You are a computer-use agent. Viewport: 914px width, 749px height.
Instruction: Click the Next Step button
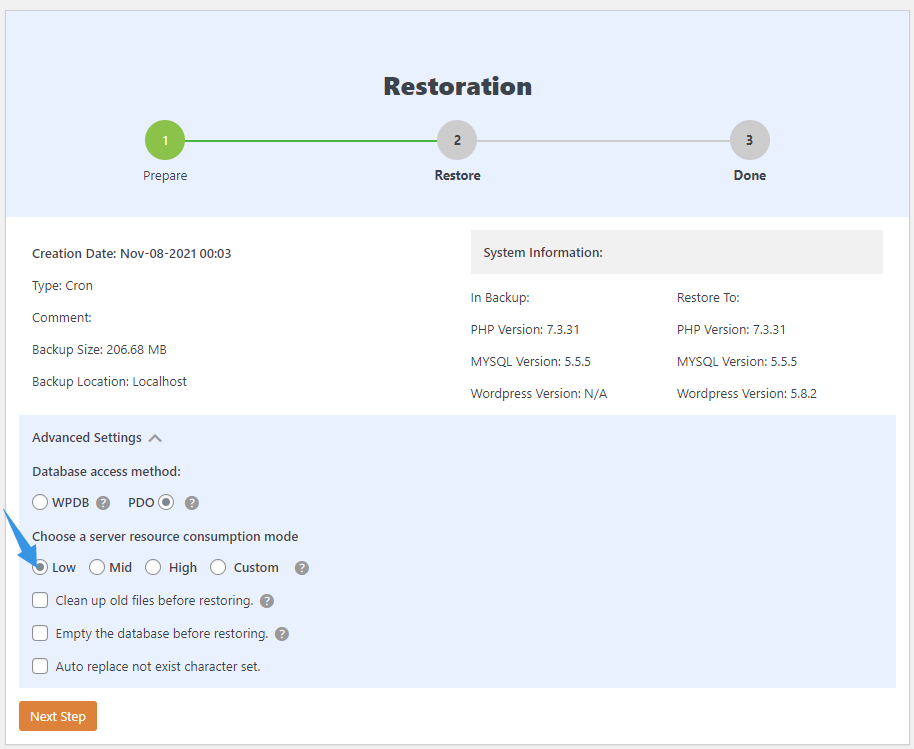point(58,716)
